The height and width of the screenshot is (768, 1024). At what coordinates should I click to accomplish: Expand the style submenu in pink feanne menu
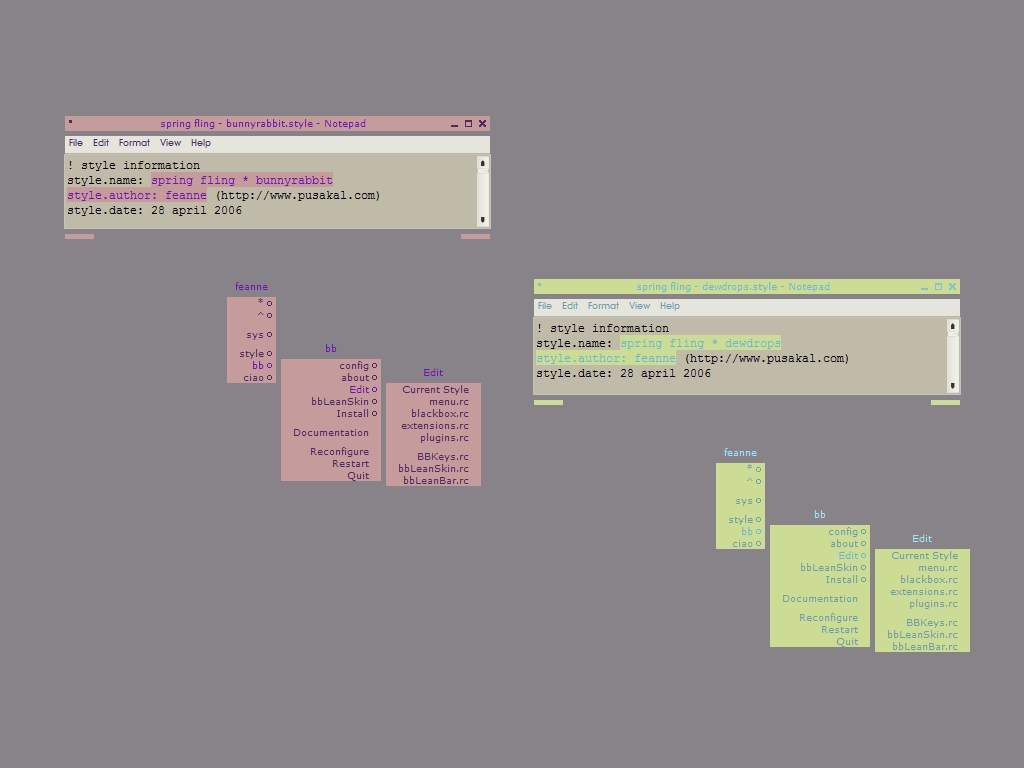(252, 354)
